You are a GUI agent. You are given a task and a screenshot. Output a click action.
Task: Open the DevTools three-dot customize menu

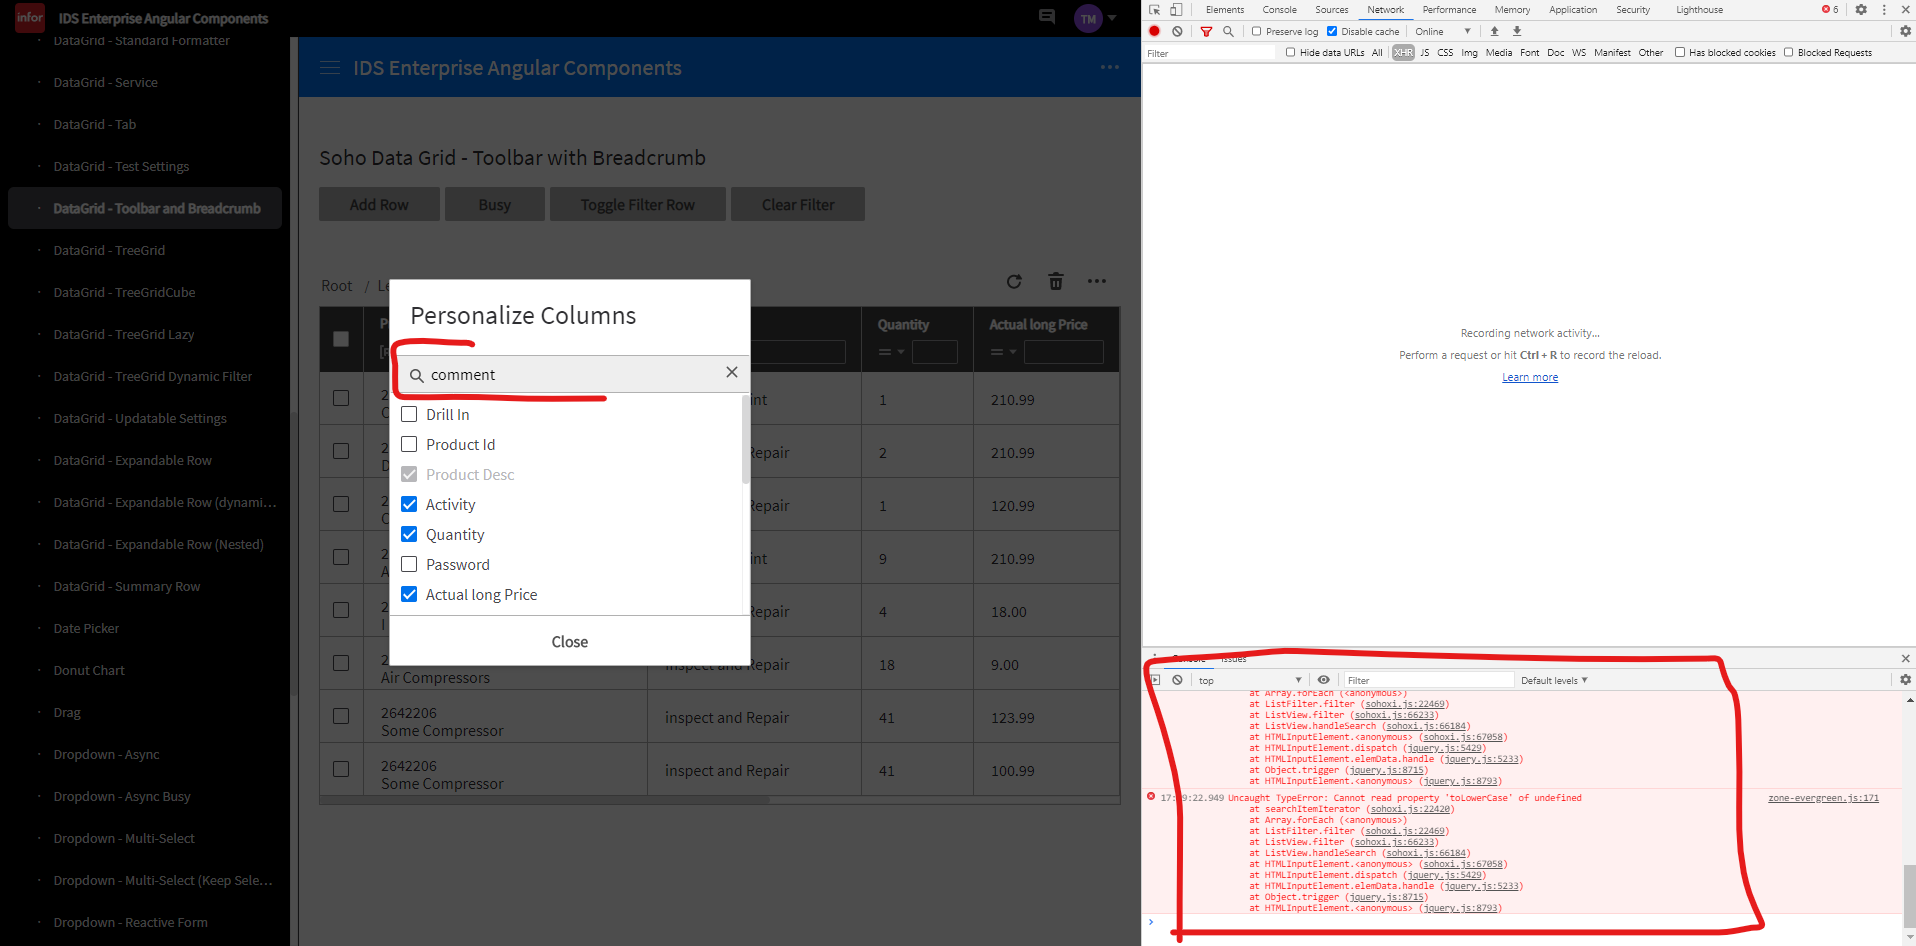(1884, 10)
